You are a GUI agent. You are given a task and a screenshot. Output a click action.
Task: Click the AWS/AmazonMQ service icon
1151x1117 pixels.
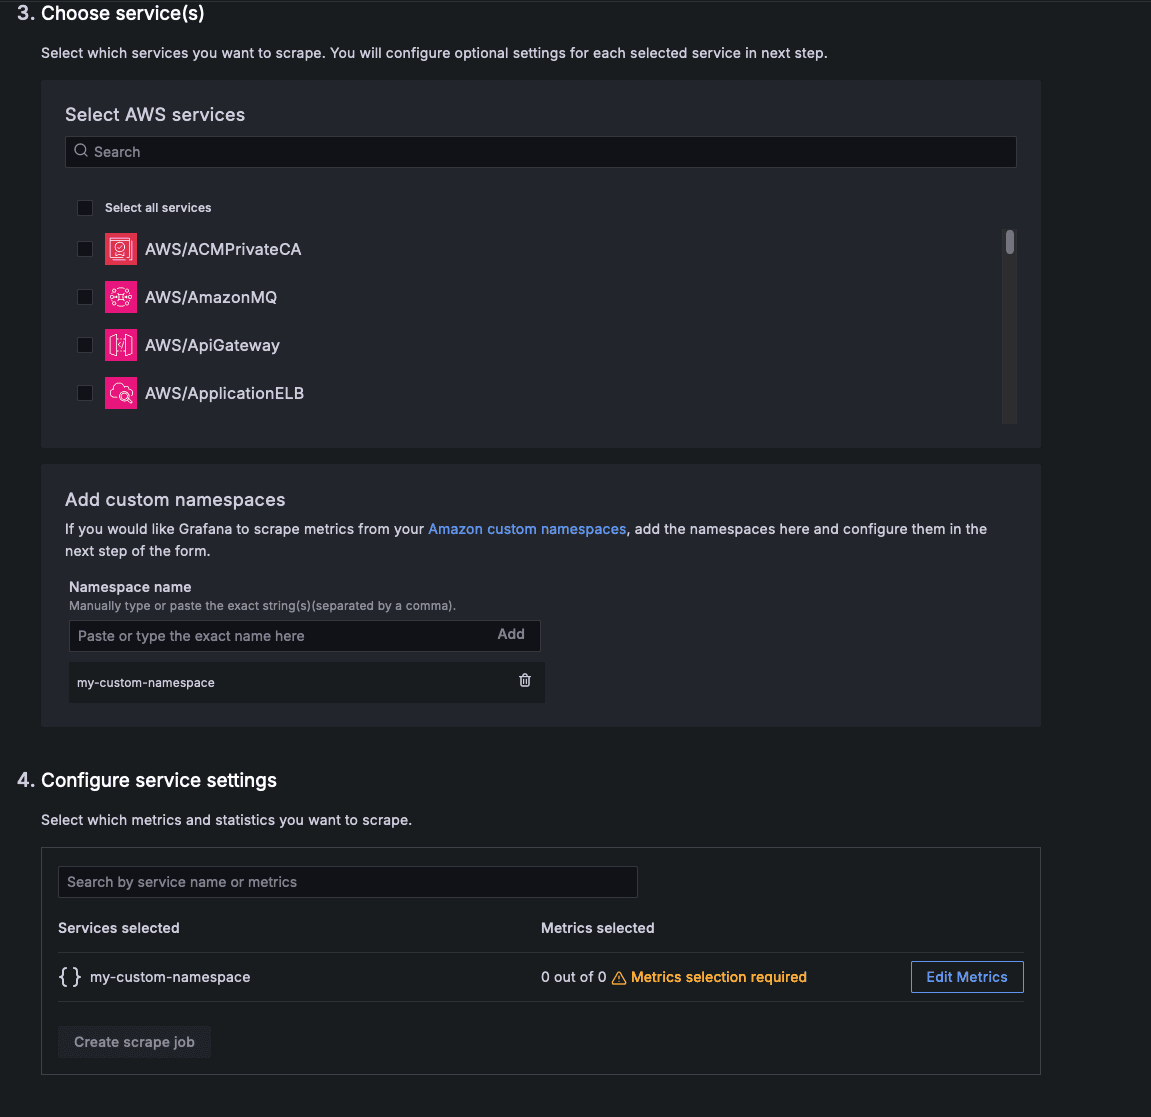click(120, 297)
